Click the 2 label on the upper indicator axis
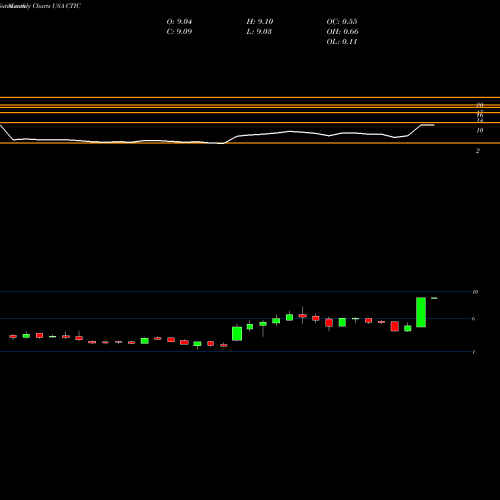The width and height of the screenshot is (500, 500). pyautogui.click(x=478, y=151)
